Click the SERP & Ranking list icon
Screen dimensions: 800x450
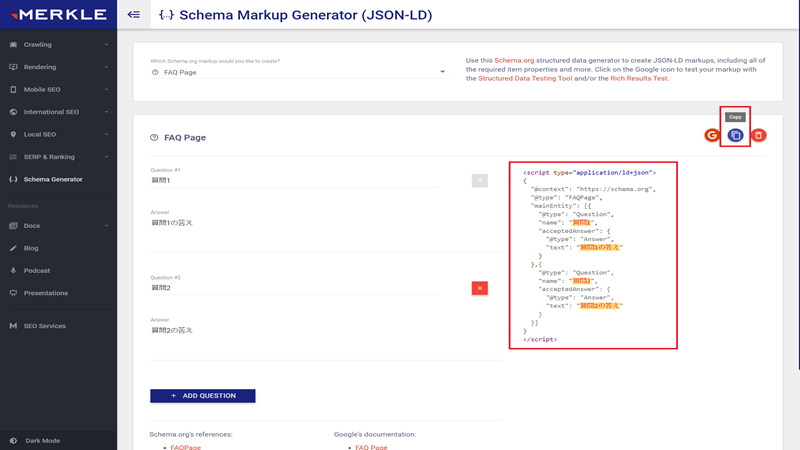13,157
